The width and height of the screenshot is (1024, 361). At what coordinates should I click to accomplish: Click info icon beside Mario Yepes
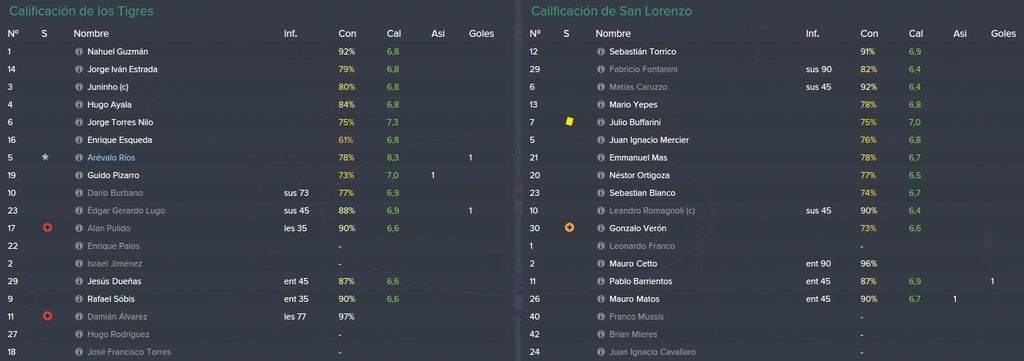[601, 104]
